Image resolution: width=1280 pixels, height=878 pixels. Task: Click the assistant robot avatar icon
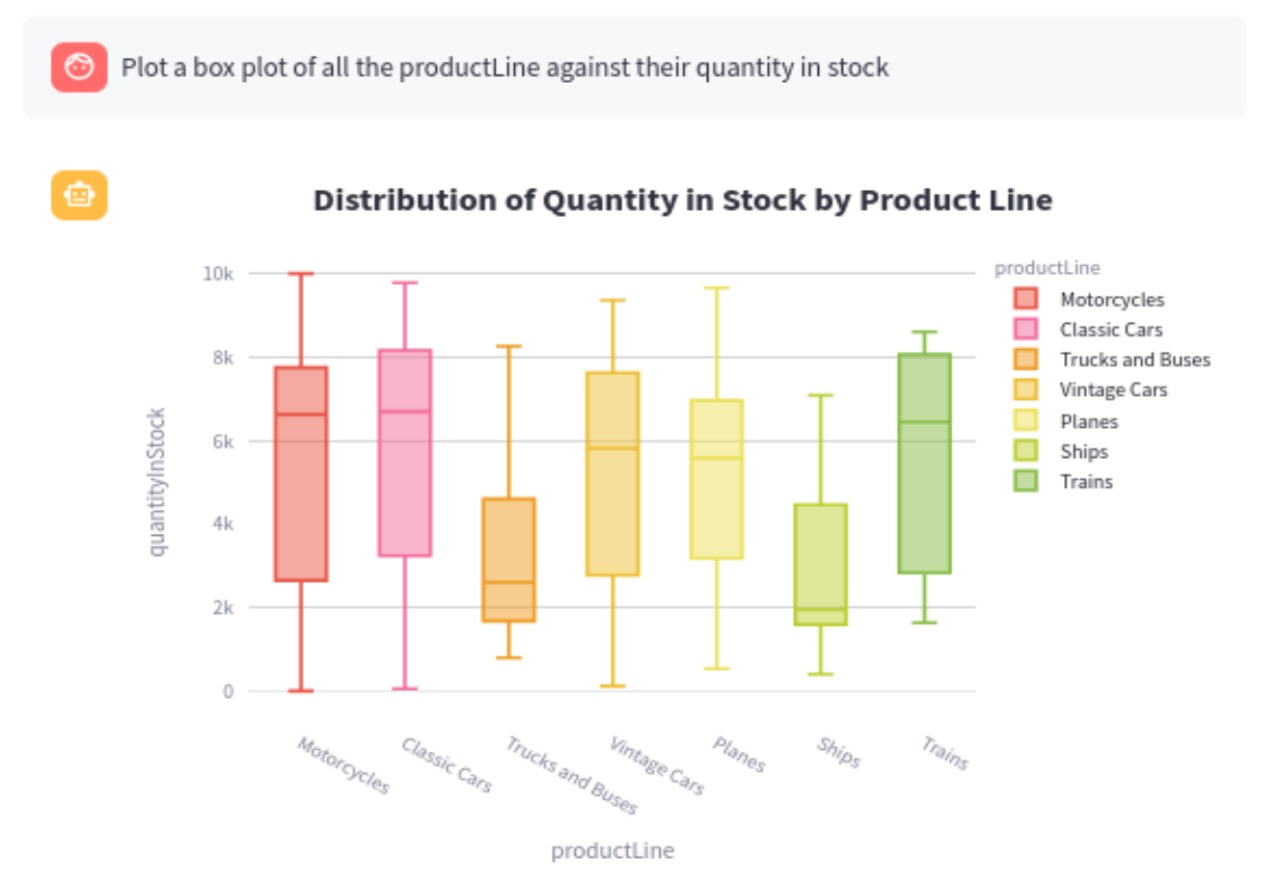coord(79,195)
